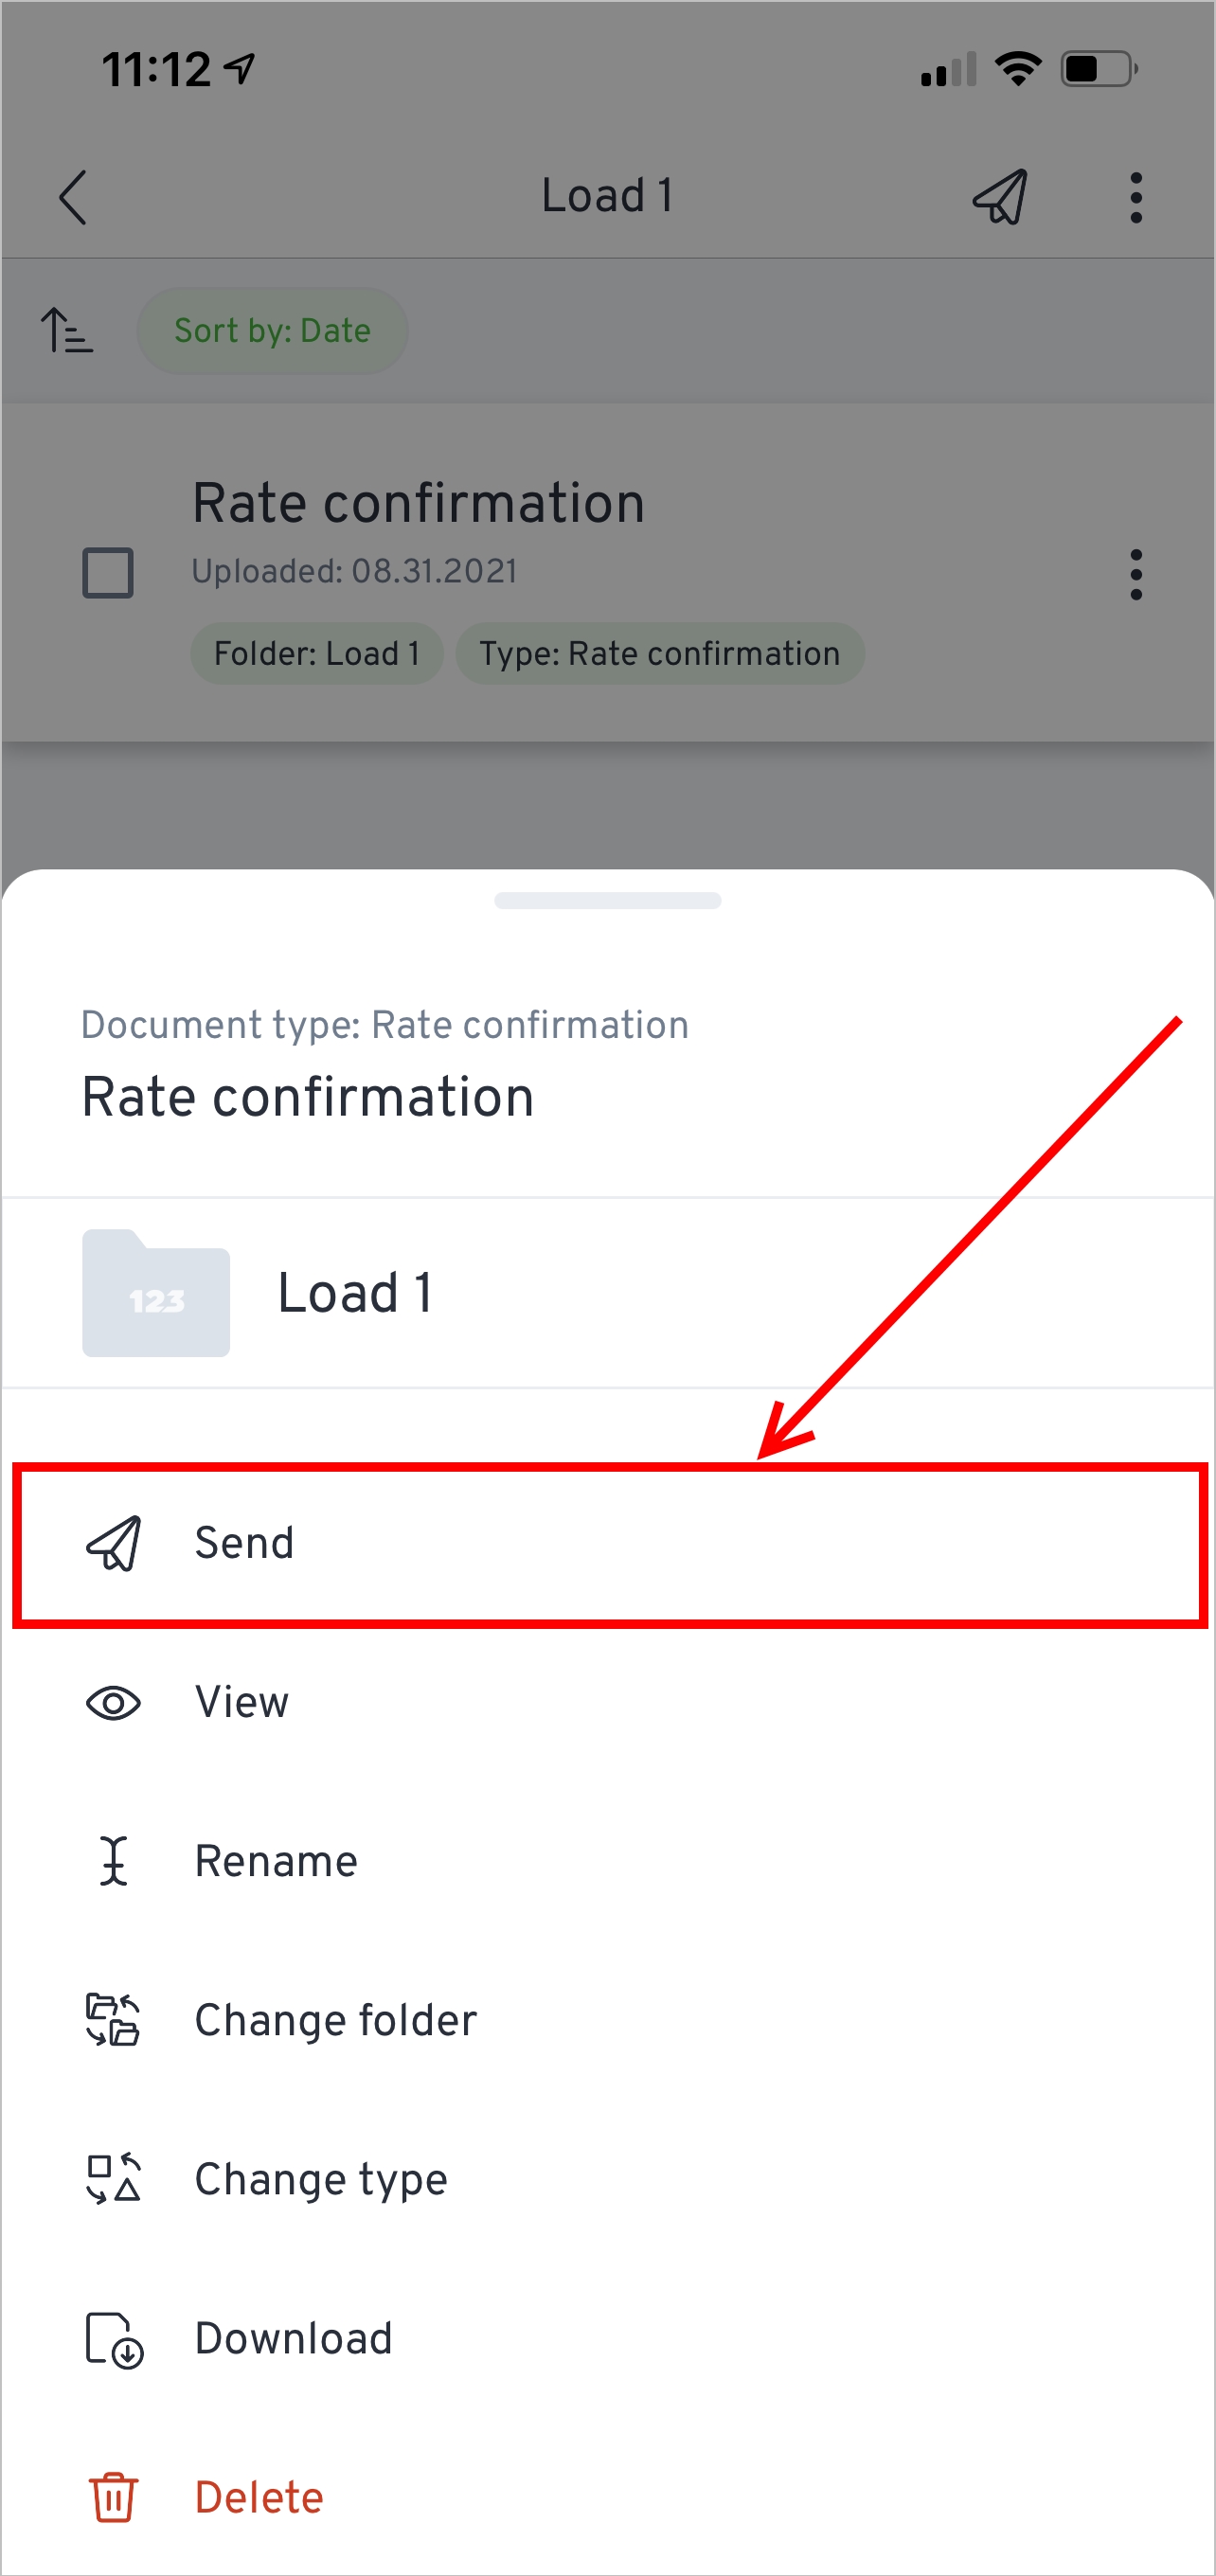Screen dimensions: 1216x2576
Task: Tap the Rate confirmation document title
Action: [418, 503]
